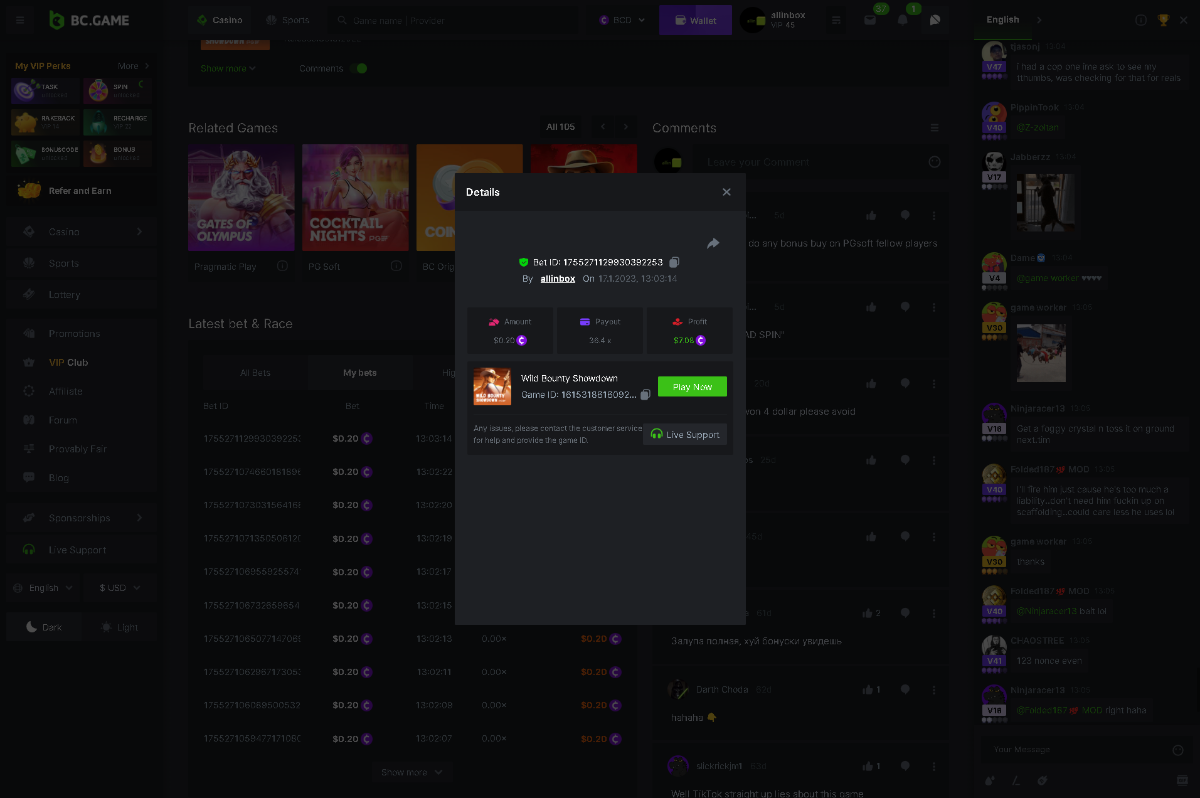This screenshot has width=1200, height=798.
Task: Select the My bets tab
Action: coord(360,373)
